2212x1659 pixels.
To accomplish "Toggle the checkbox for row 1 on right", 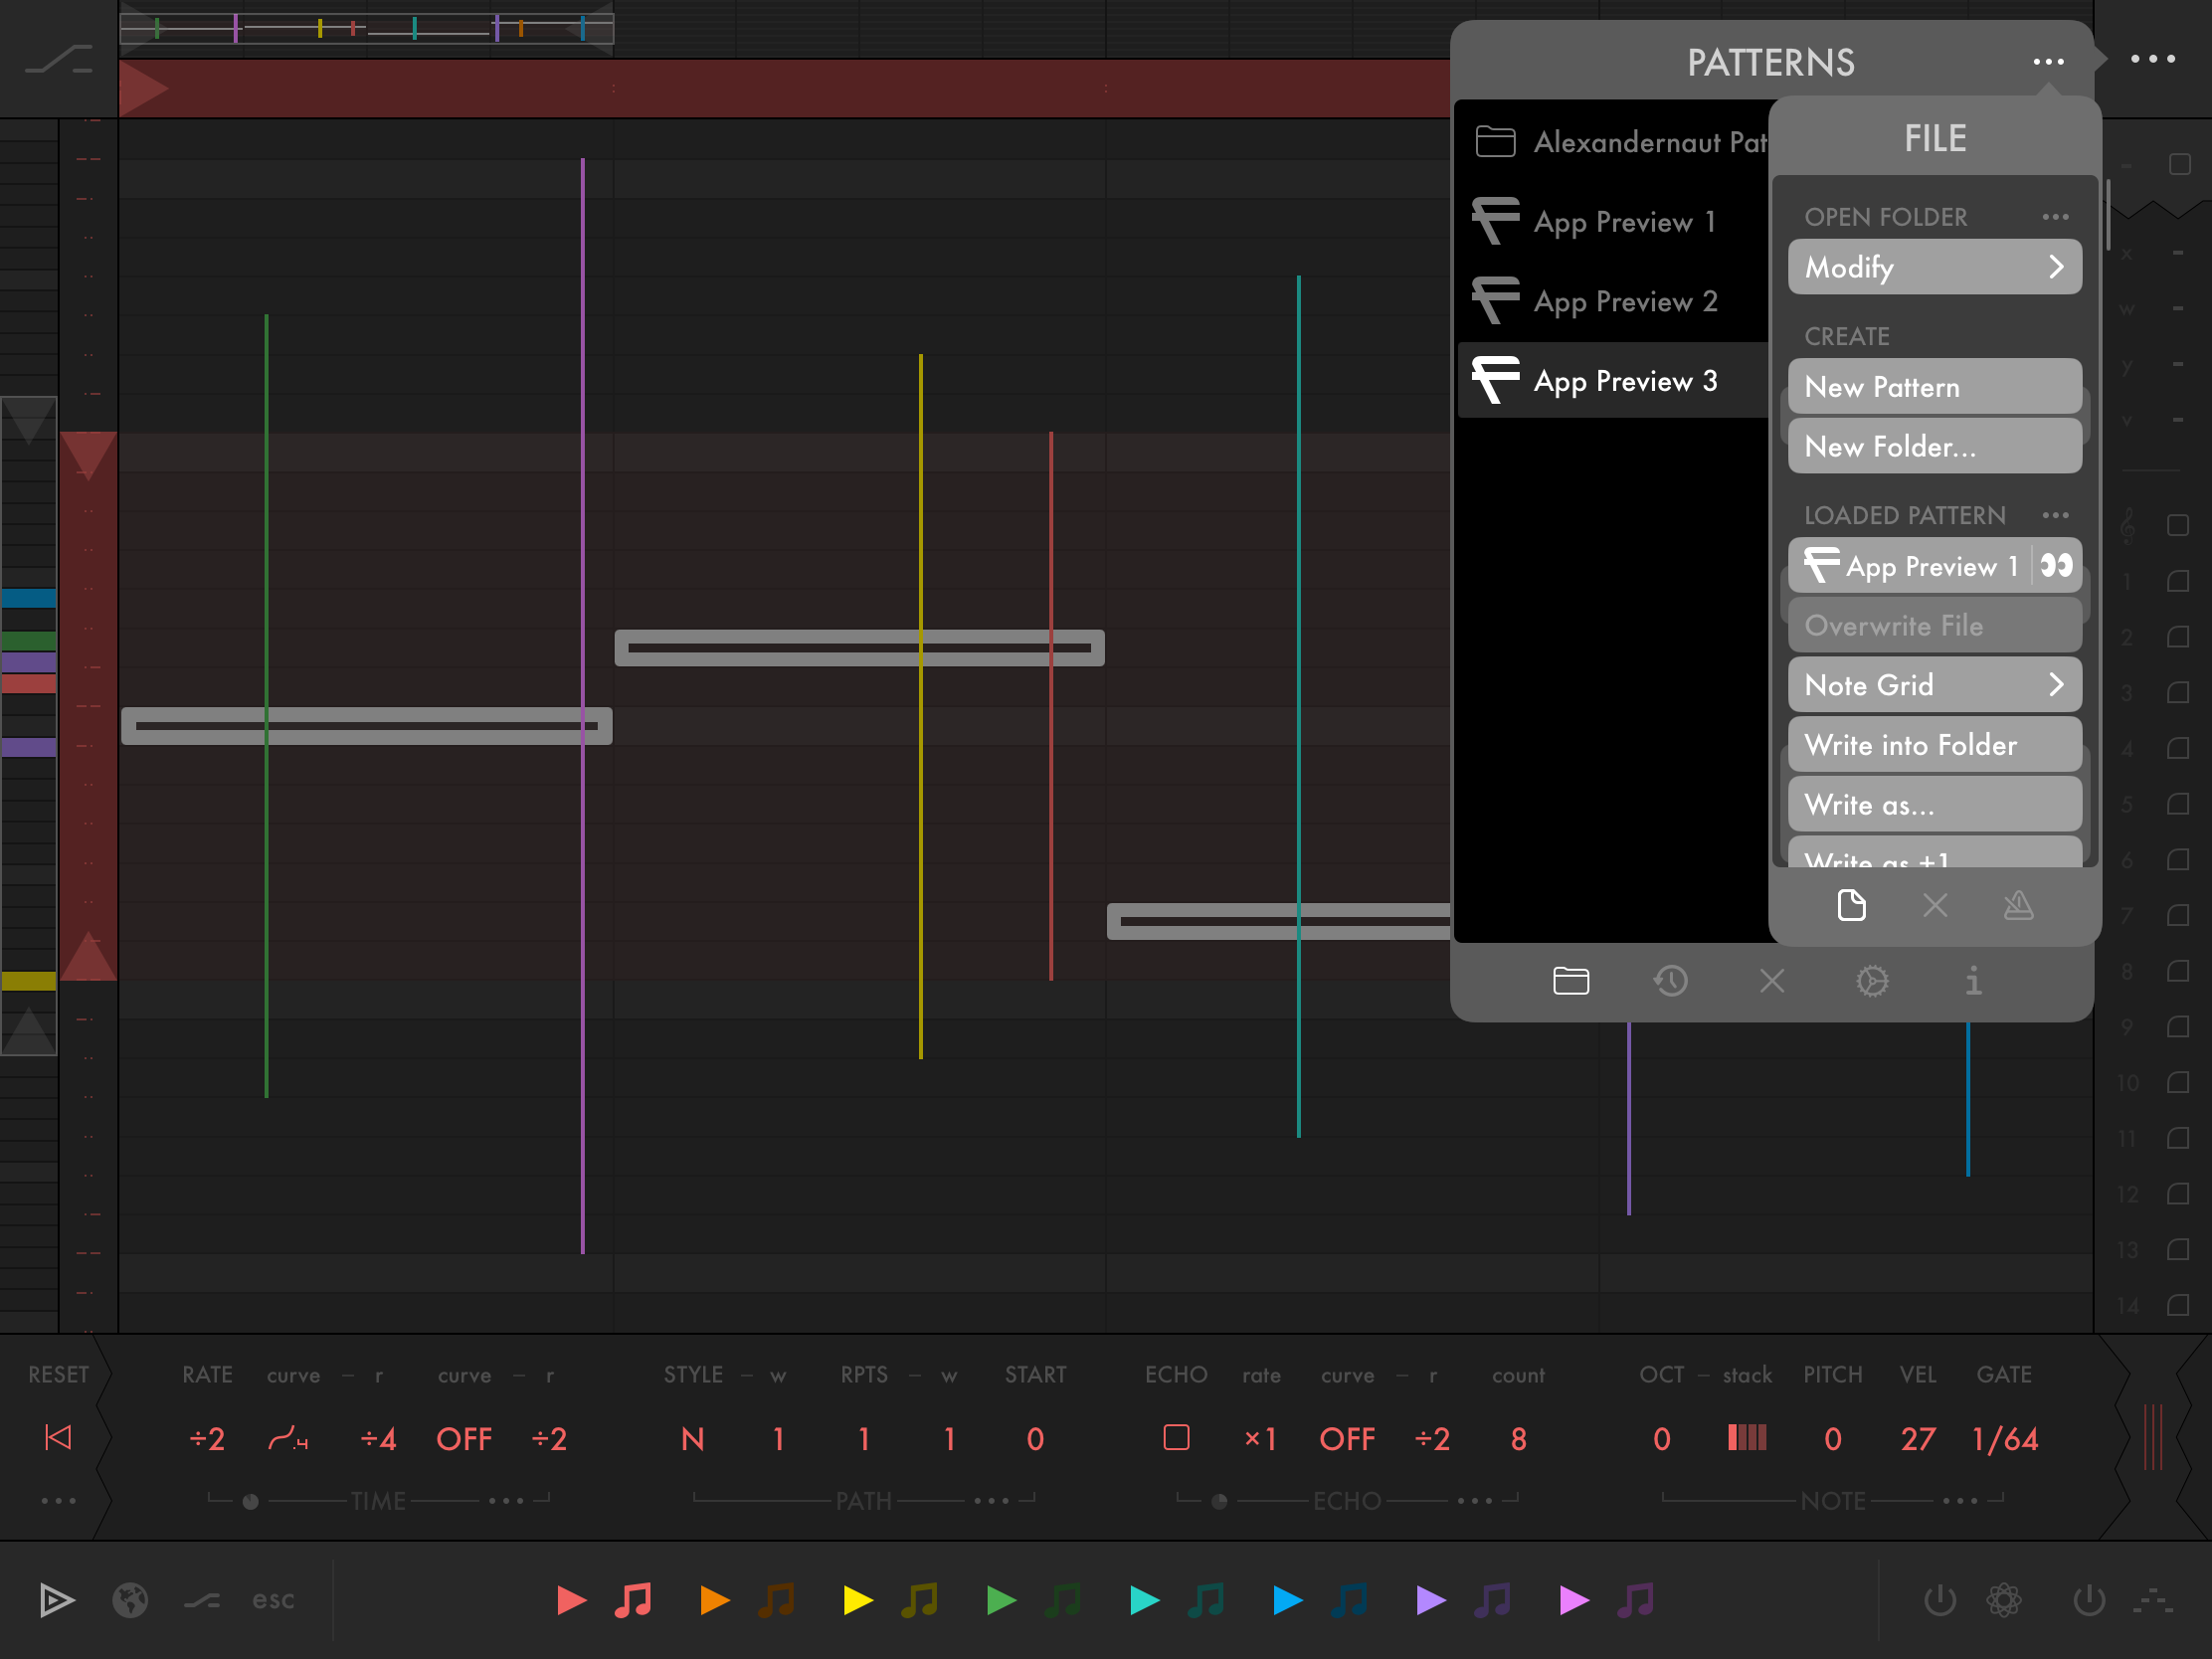I will pyautogui.click(x=2178, y=581).
